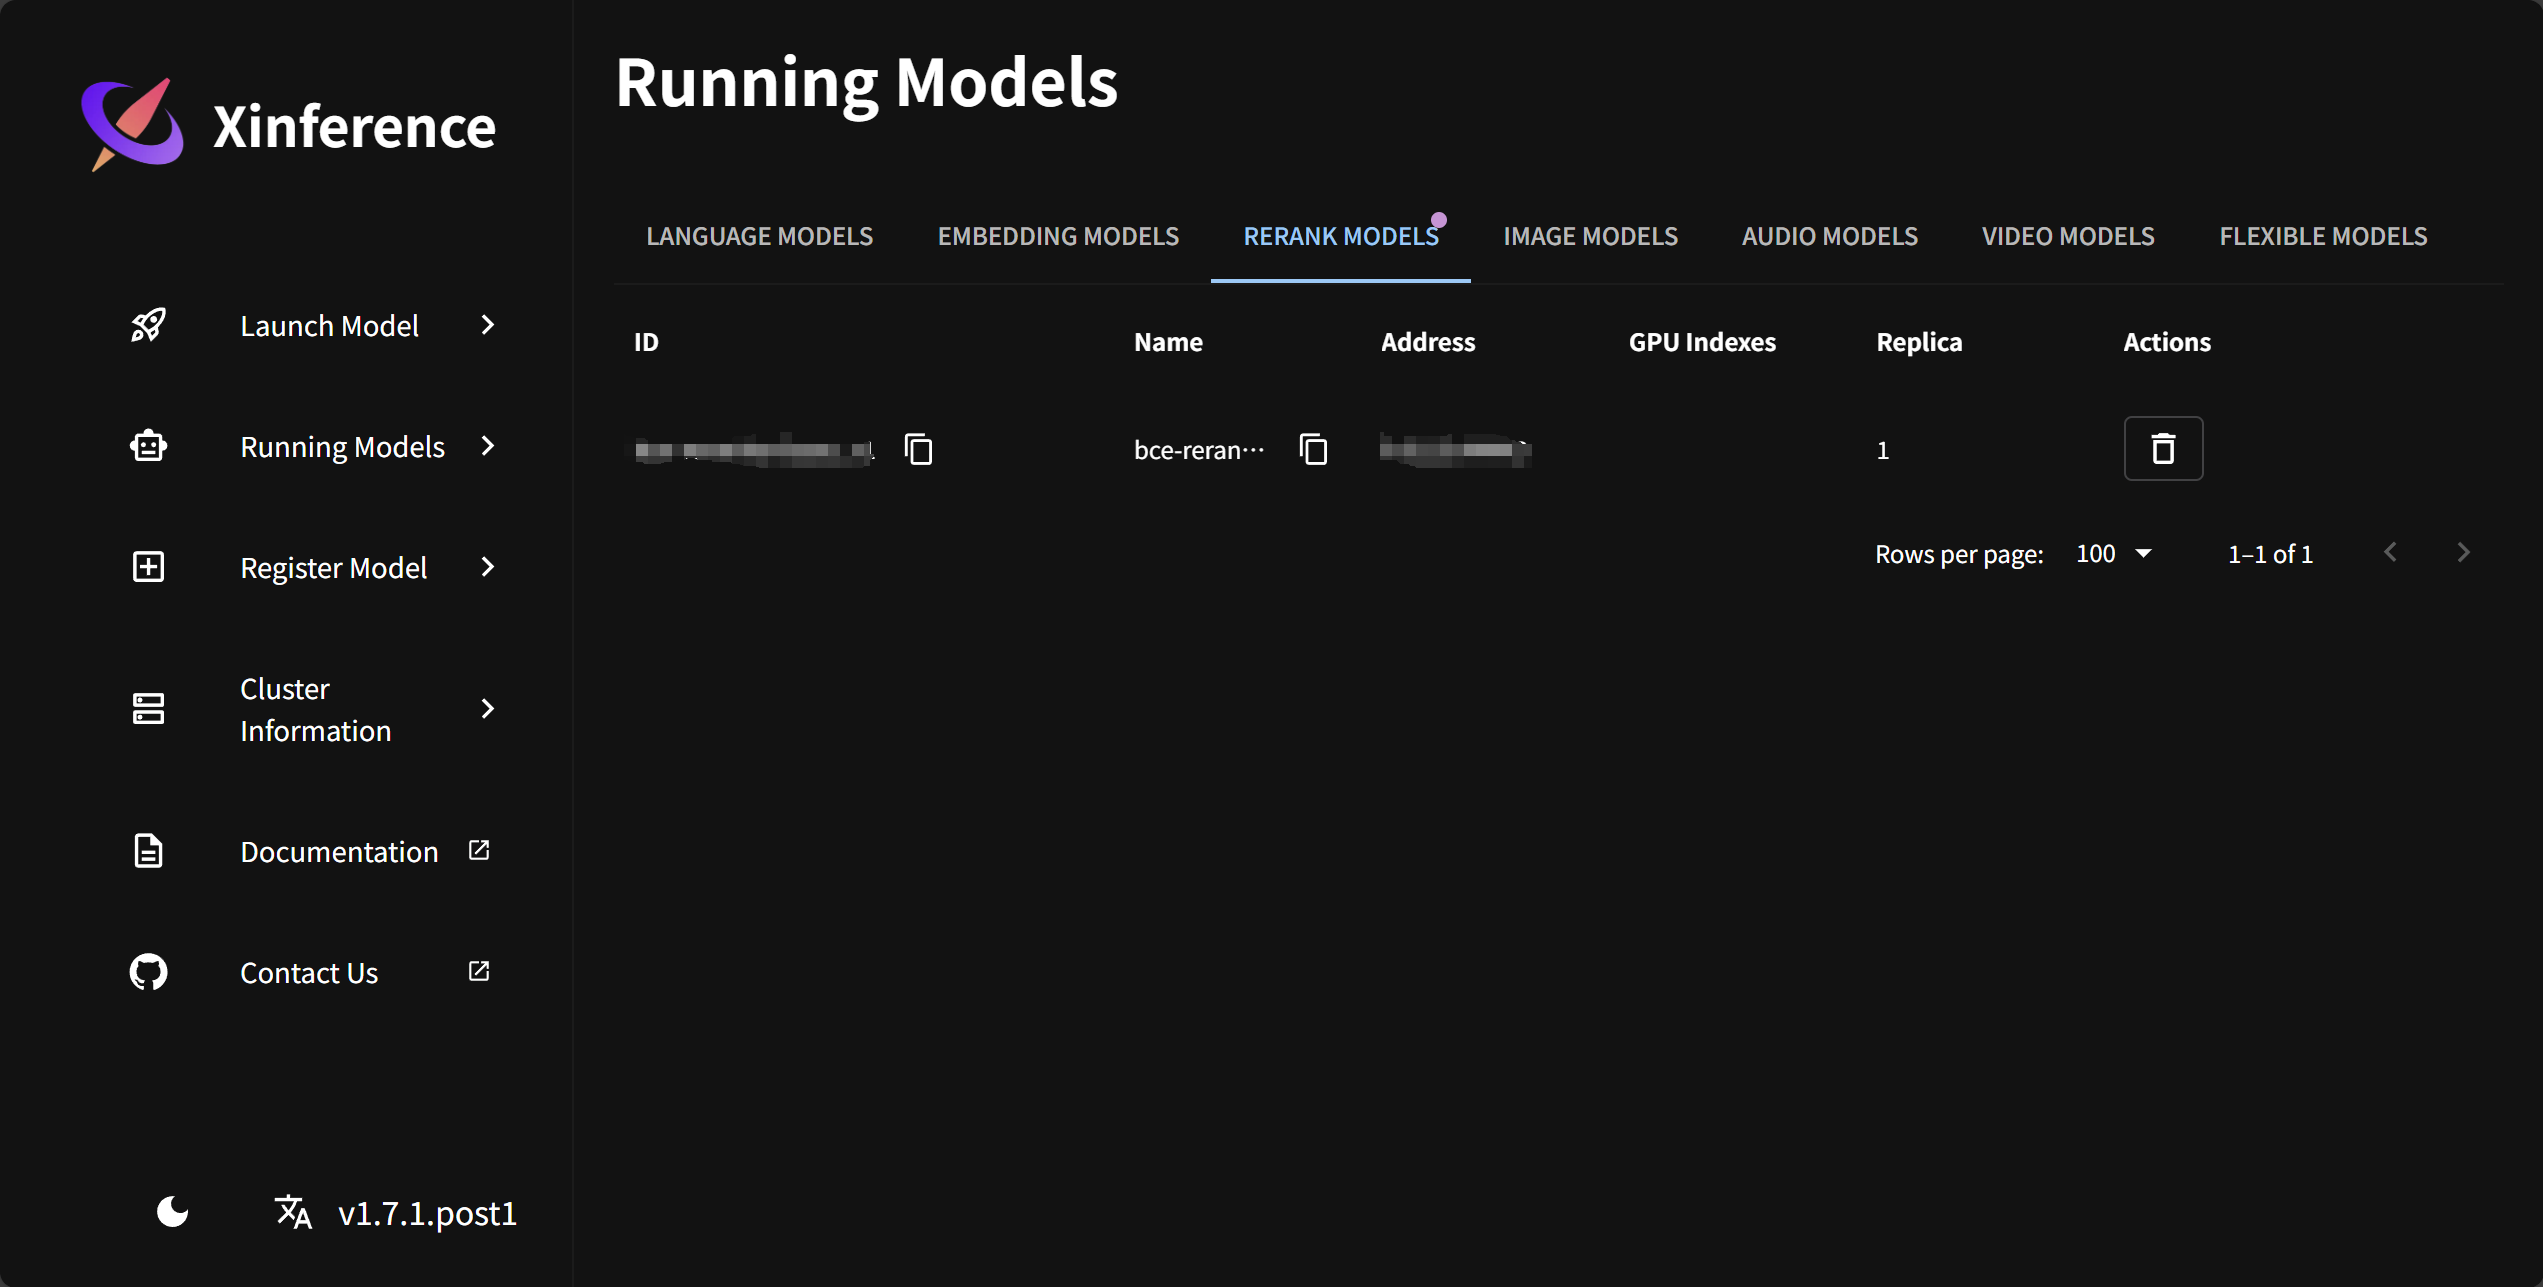This screenshot has width=2543, height=1287.
Task: Copy the bce-reranker model name
Action: pos(1313,449)
